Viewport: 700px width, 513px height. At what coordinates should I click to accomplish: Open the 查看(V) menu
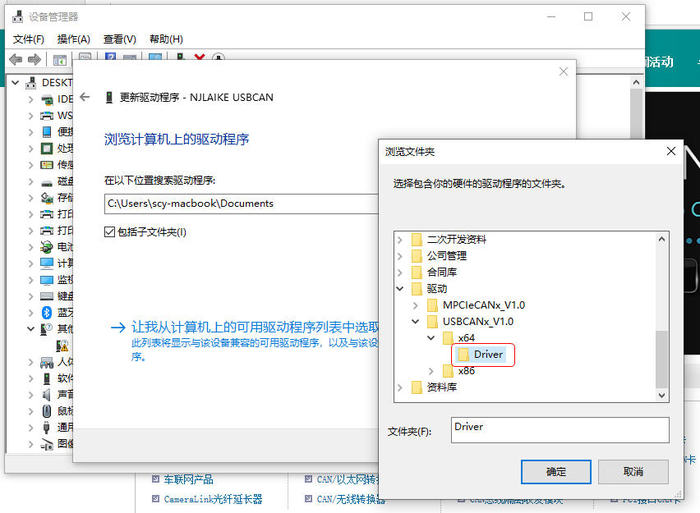(120, 39)
